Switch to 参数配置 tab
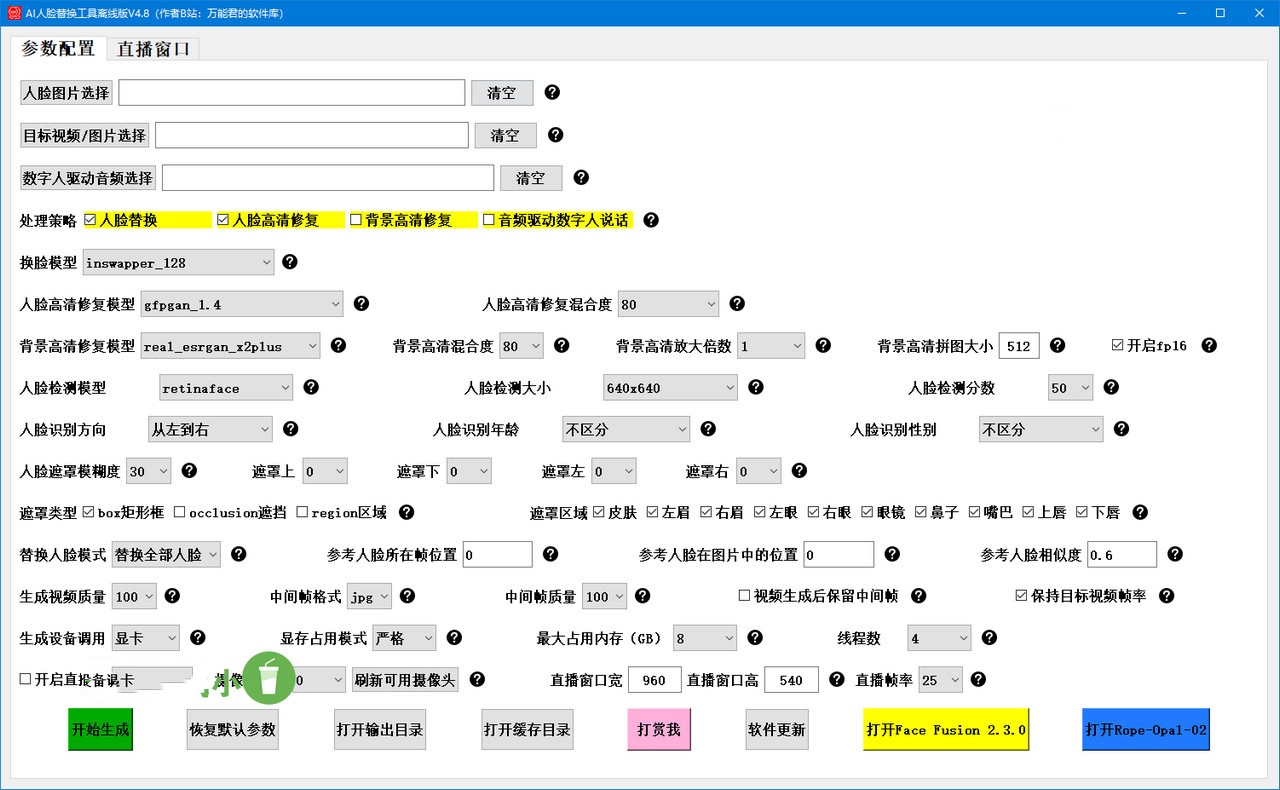 pos(58,48)
